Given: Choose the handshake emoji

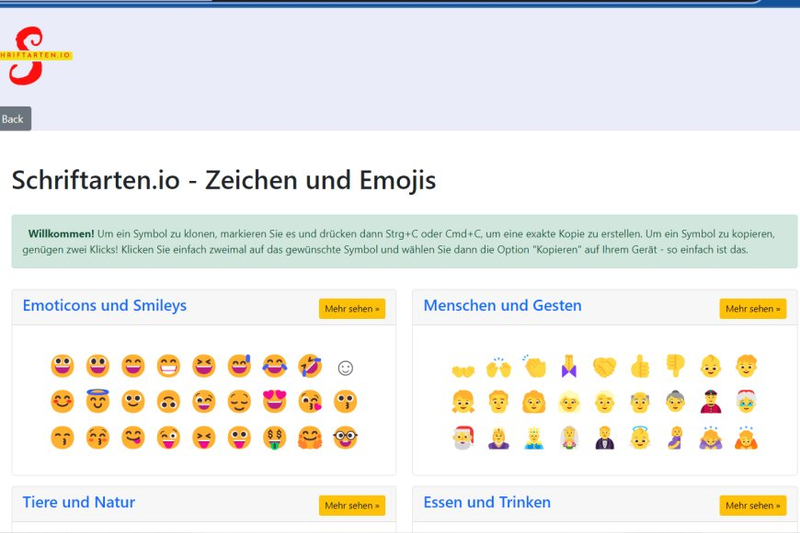Looking at the screenshot, I should (x=604, y=367).
